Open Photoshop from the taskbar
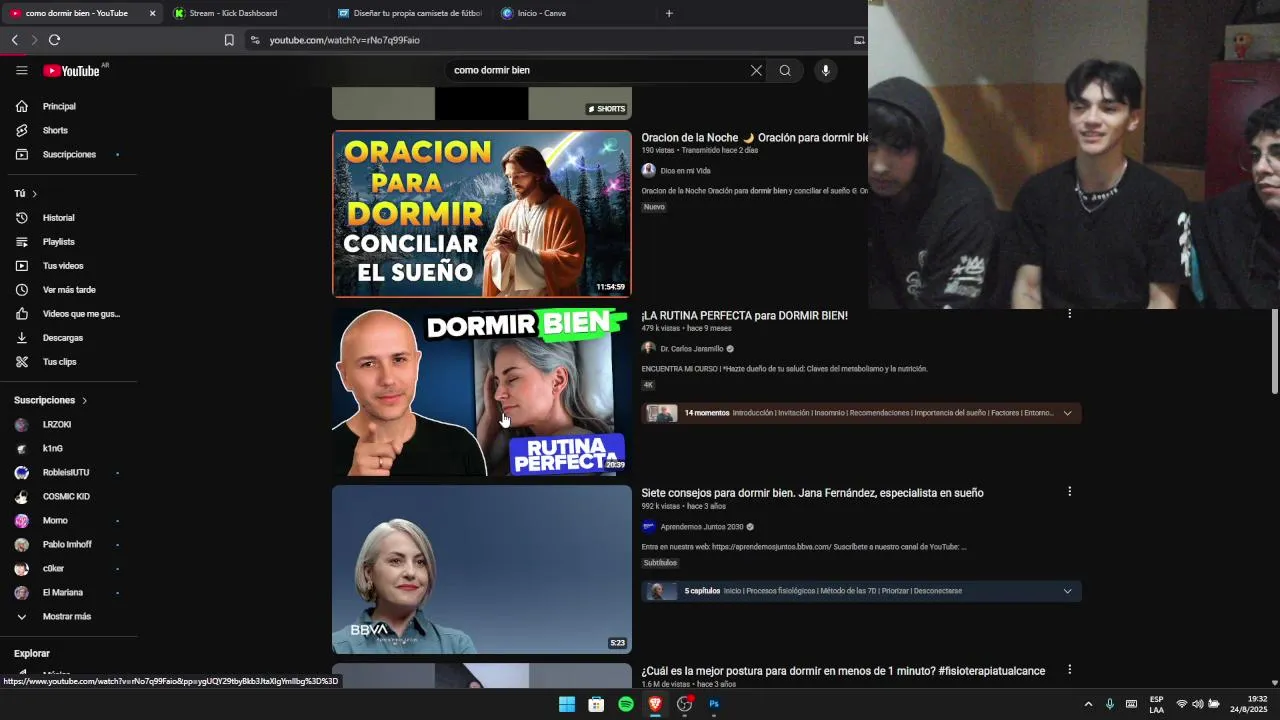This screenshot has width=1280, height=720. tap(714, 704)
